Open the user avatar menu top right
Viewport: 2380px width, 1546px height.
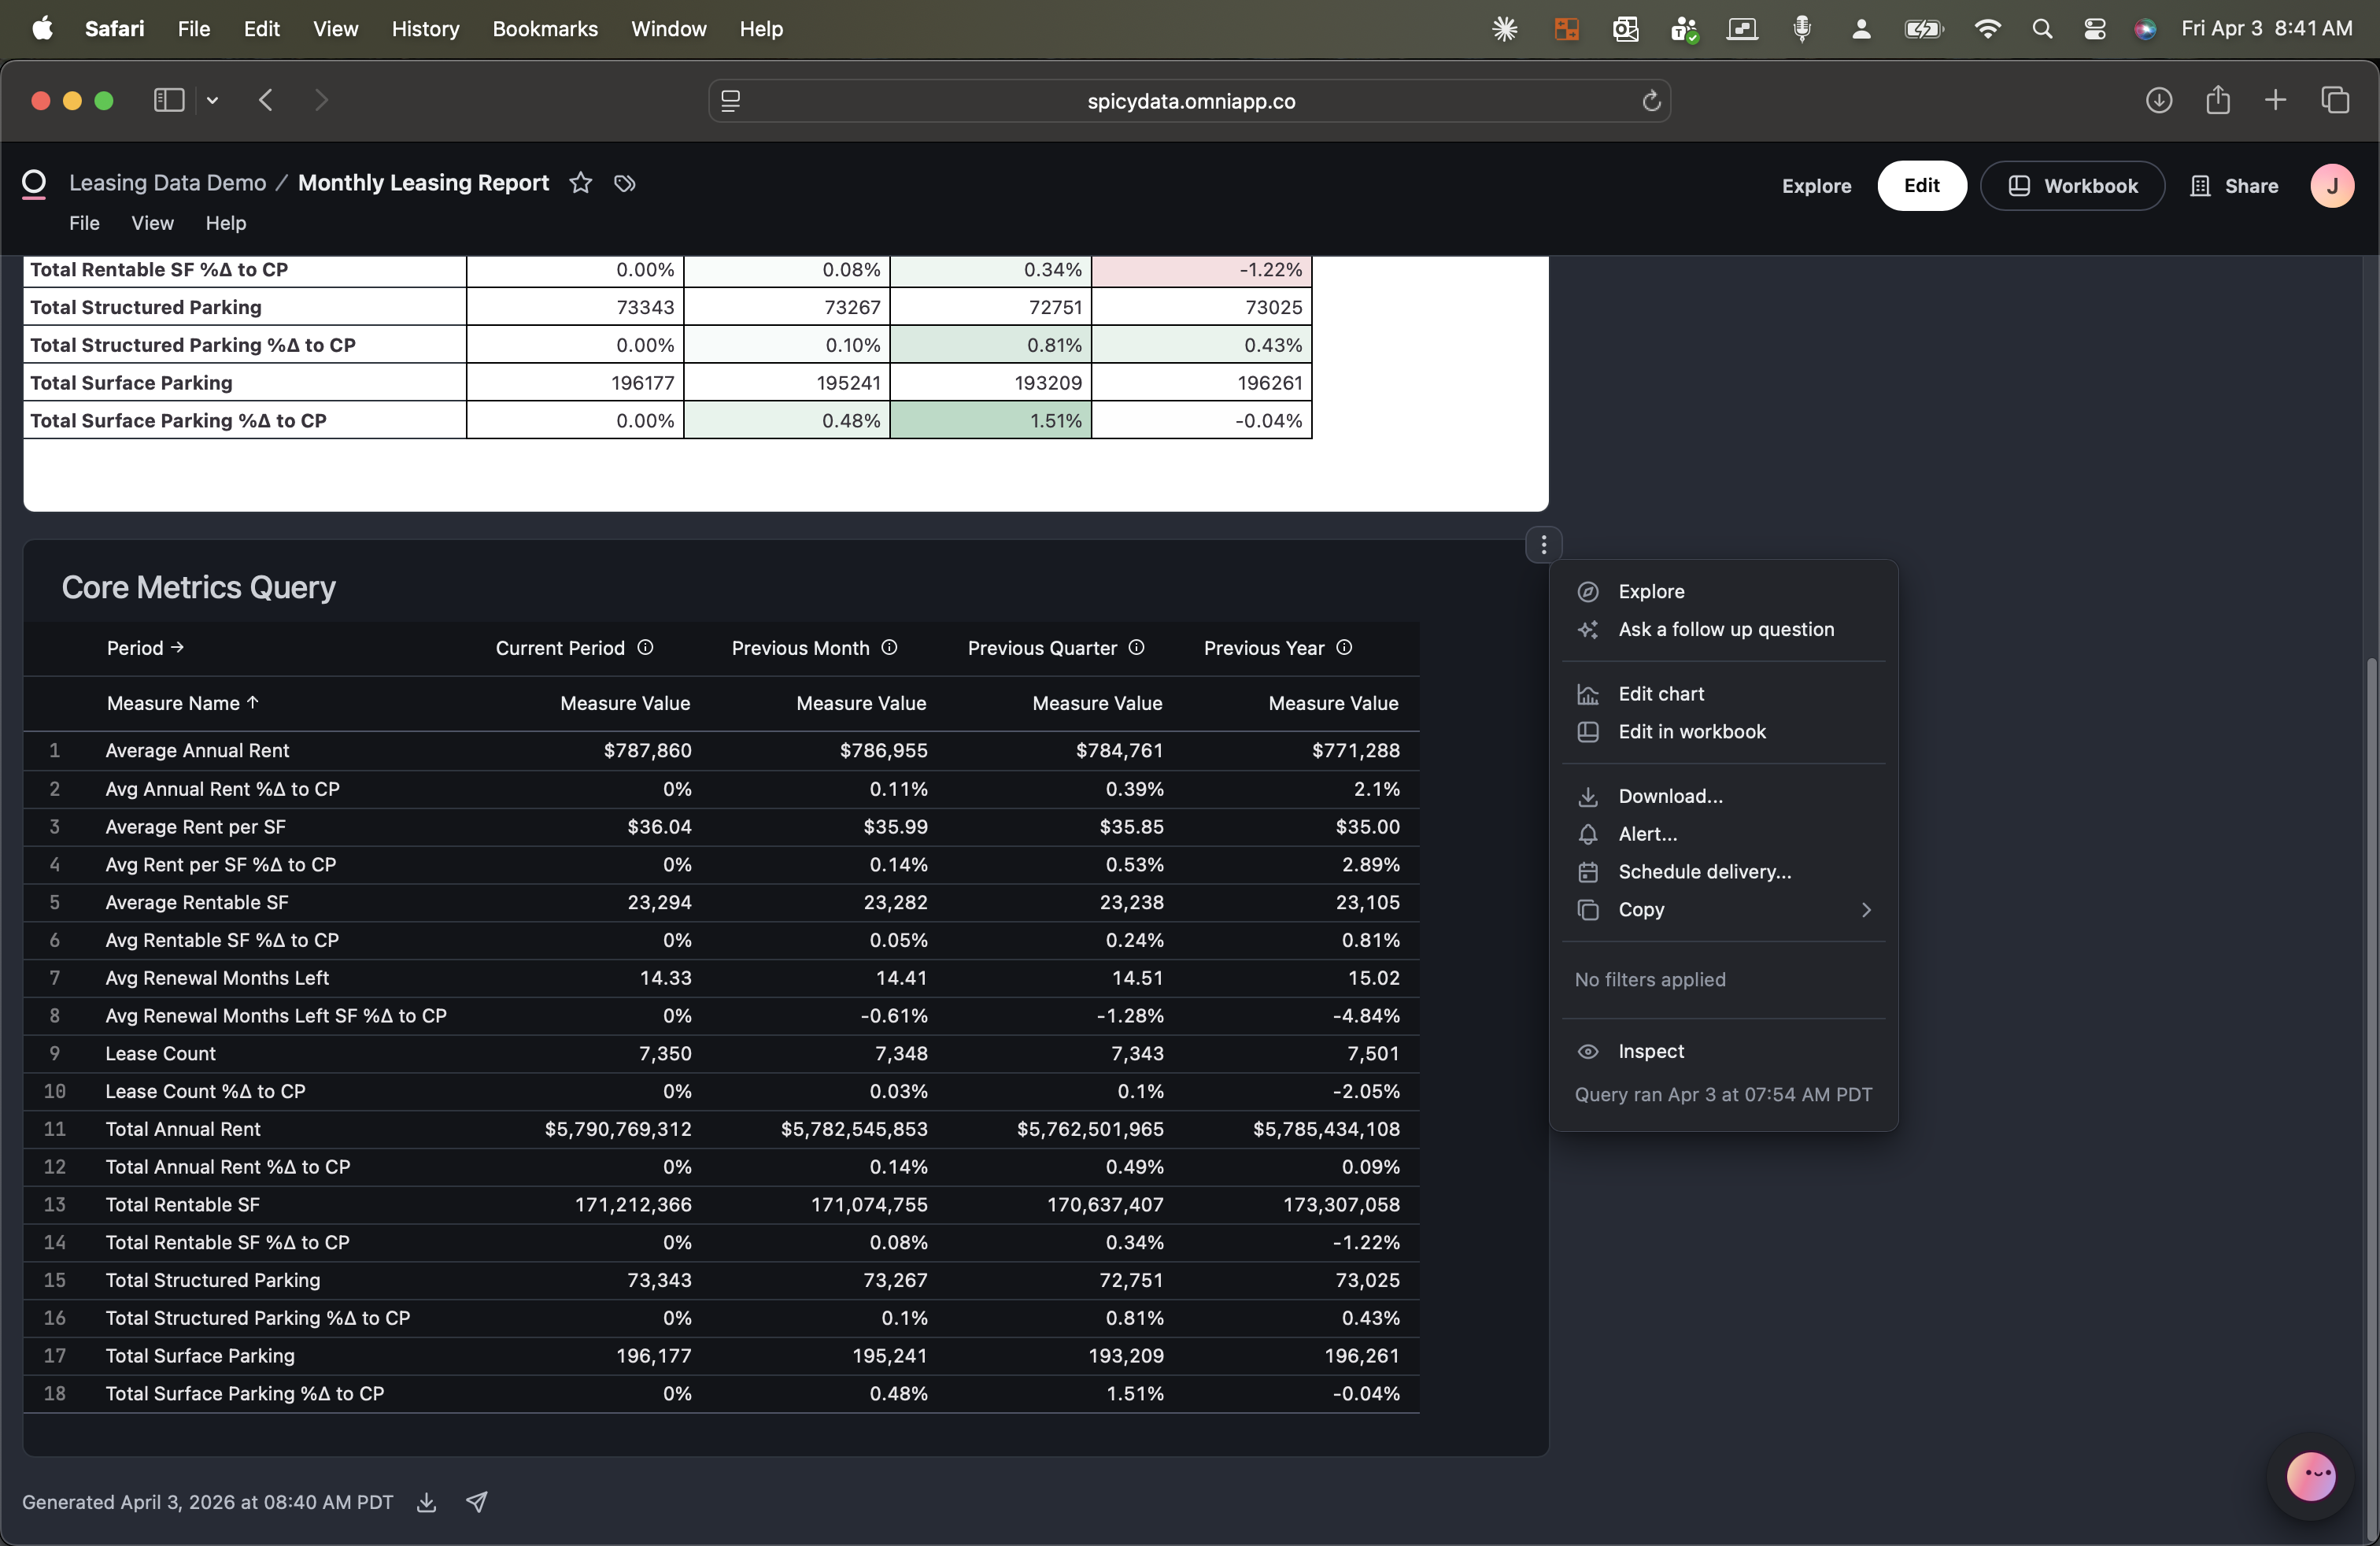pos(2333,186)
